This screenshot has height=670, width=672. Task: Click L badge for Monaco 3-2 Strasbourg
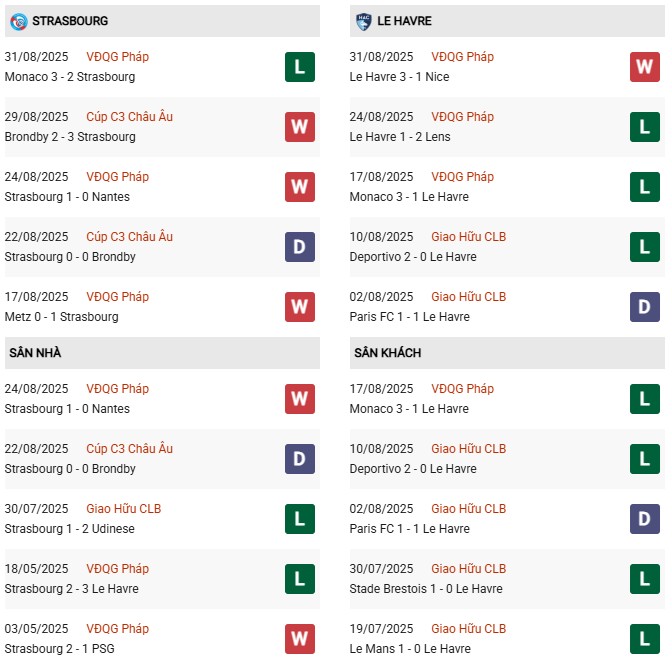pyautogui.click(x=300, y=67)
